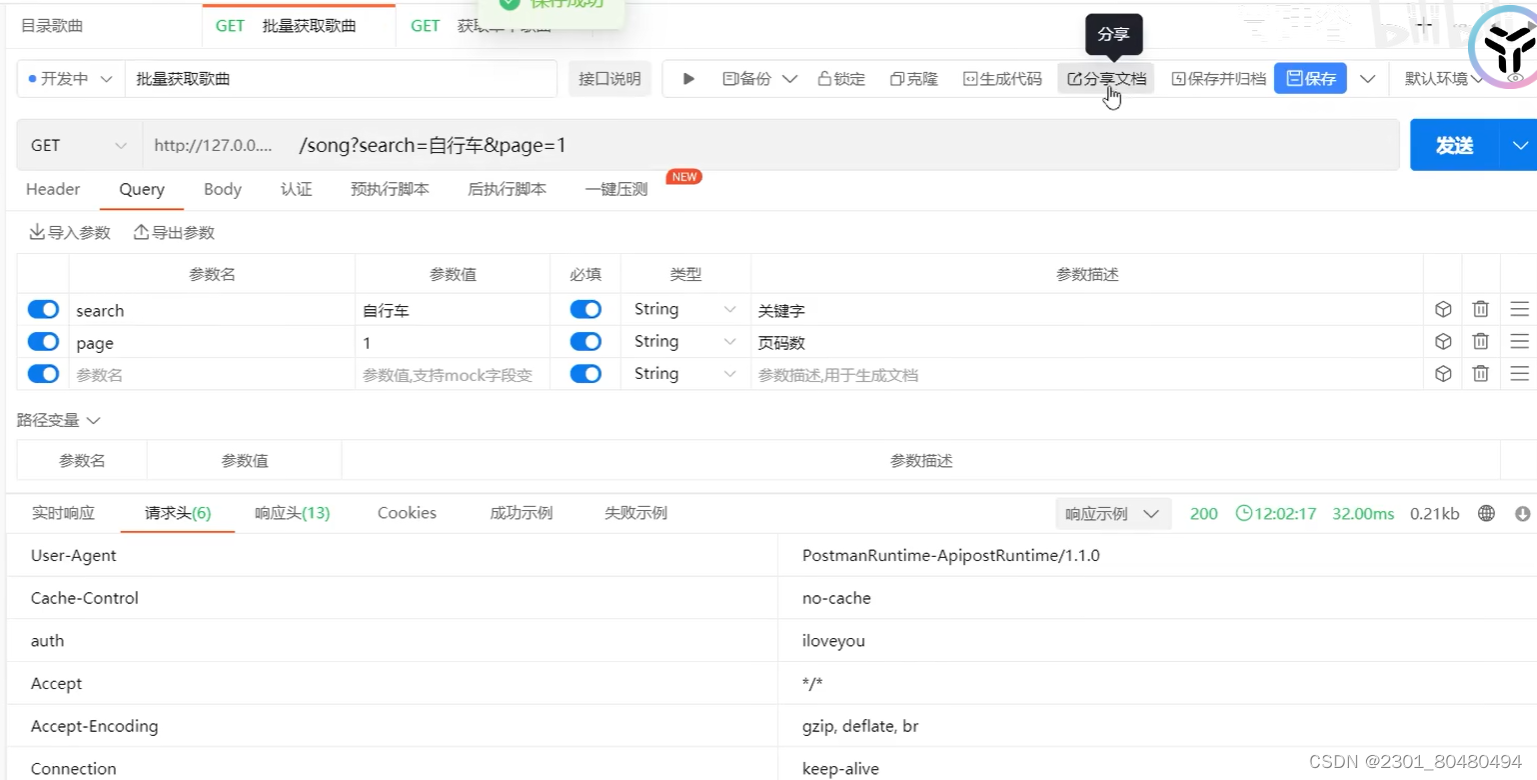Toggle the 必填 switch for search
This screenshot has width=1537, height=780.
(x=585, y=310)
